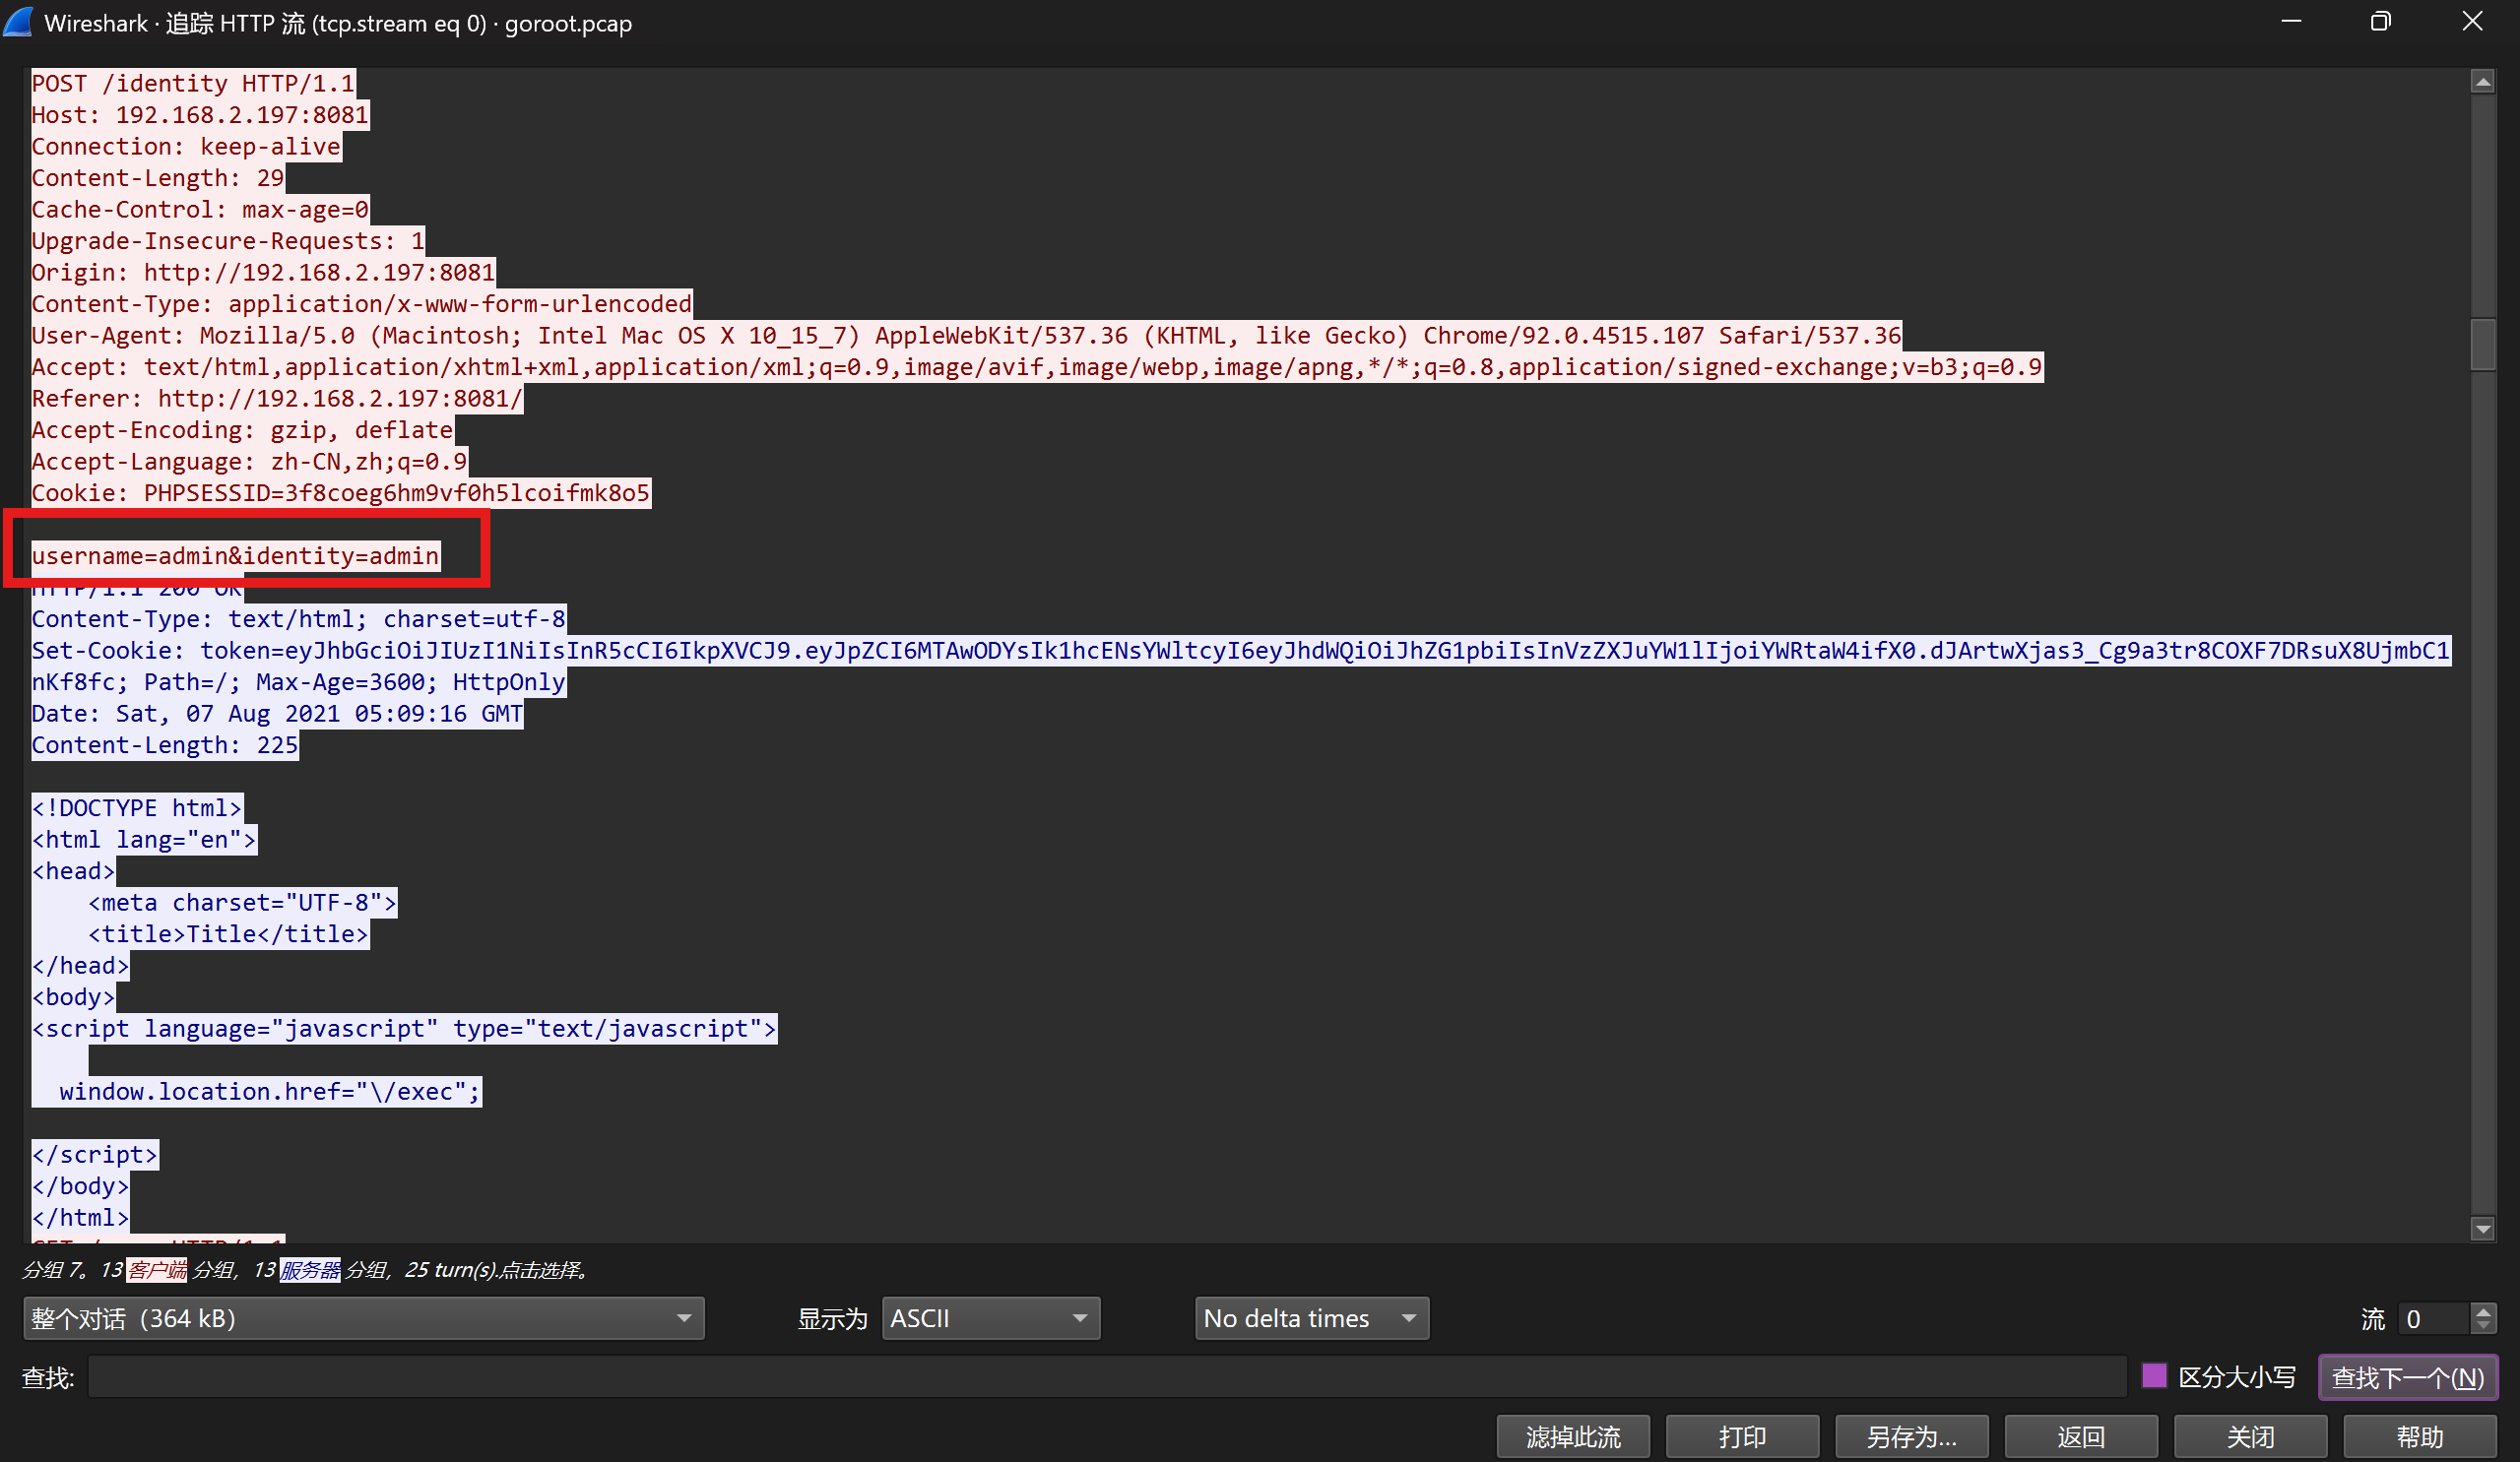This screenshot has width=2520, height=1462.
Task: Click the Origin: http://192.168.2.197:8081 line
Action: pos(263,273)
